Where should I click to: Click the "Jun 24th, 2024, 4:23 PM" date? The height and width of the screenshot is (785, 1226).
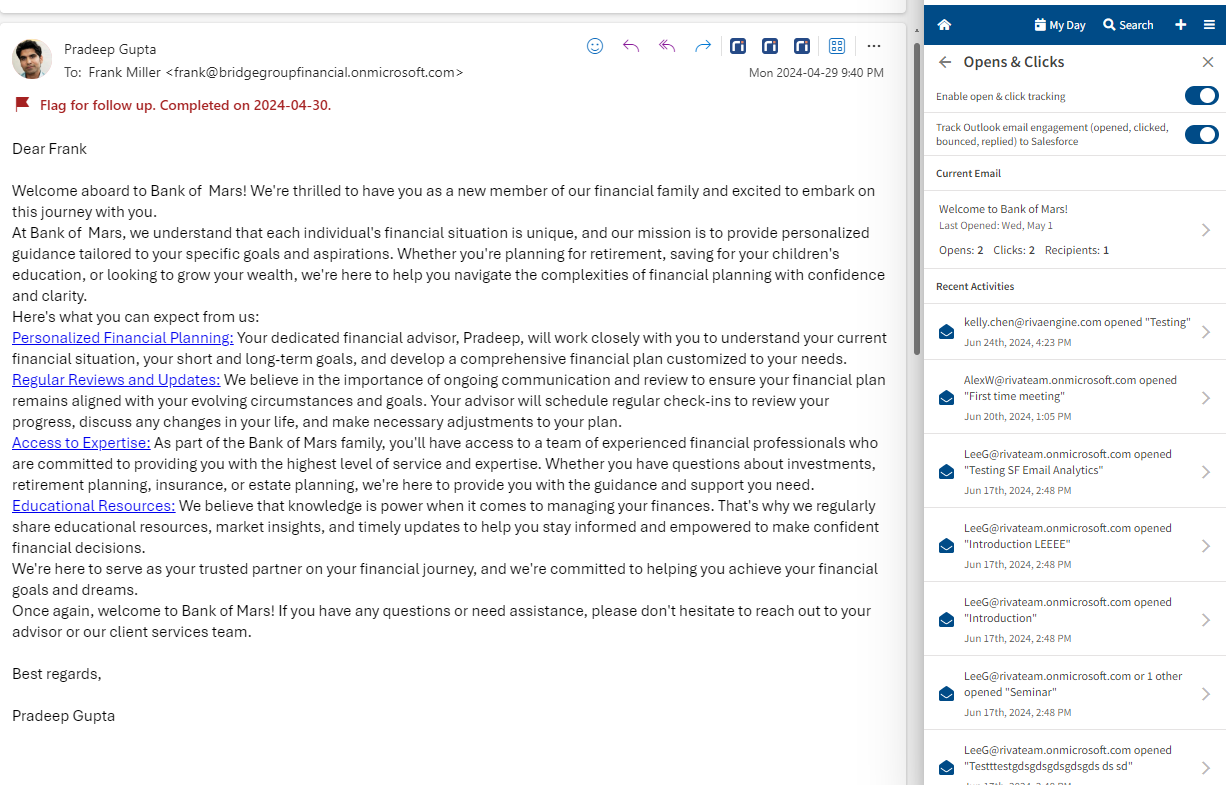point(1017,342)
